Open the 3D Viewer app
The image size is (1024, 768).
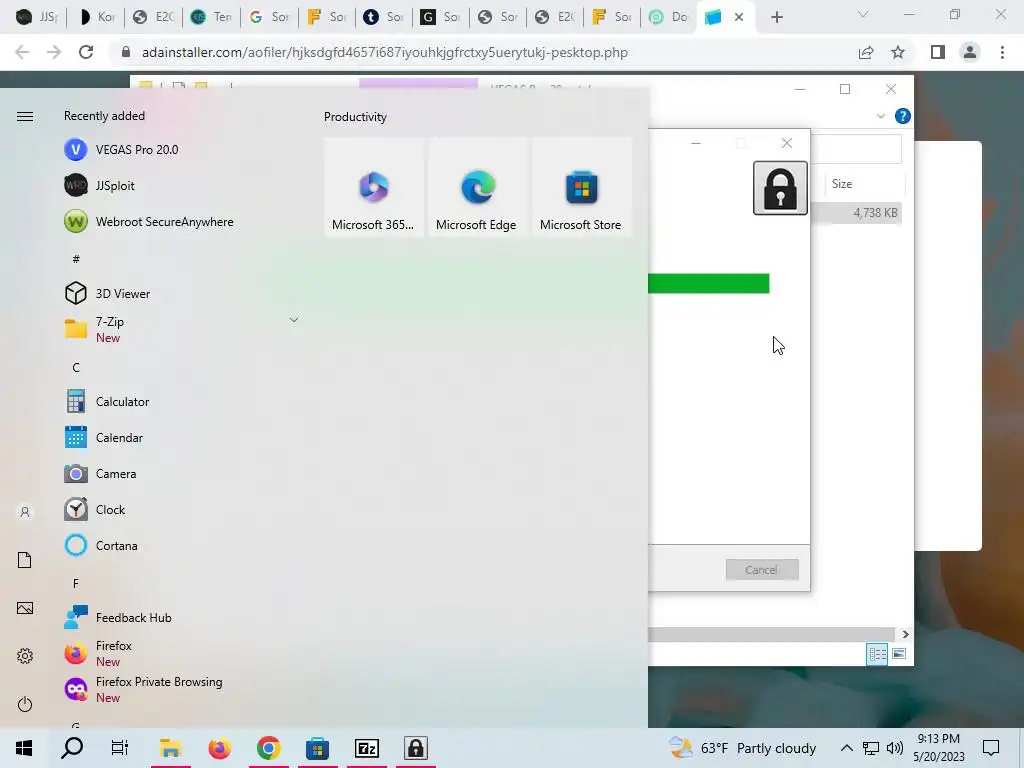[x=107, y=293]
